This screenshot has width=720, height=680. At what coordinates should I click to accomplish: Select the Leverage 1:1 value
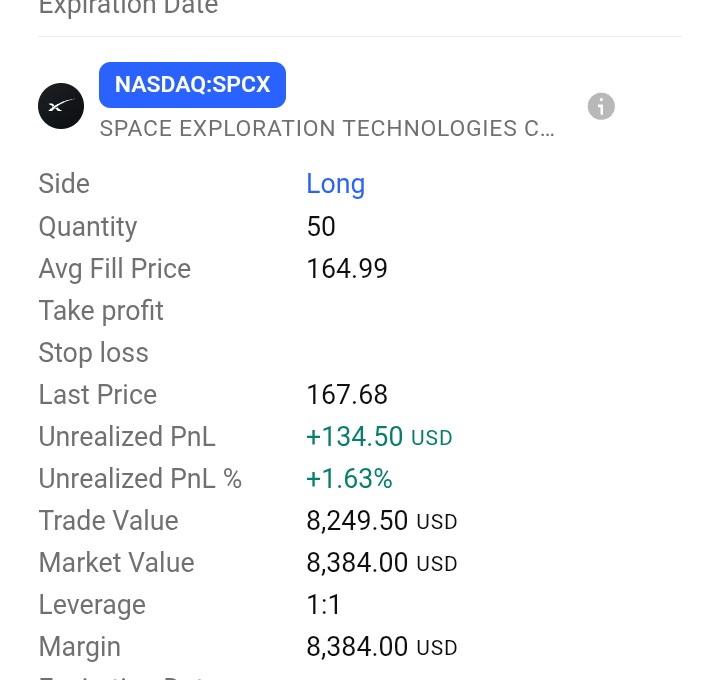click(x=323, y=605)
